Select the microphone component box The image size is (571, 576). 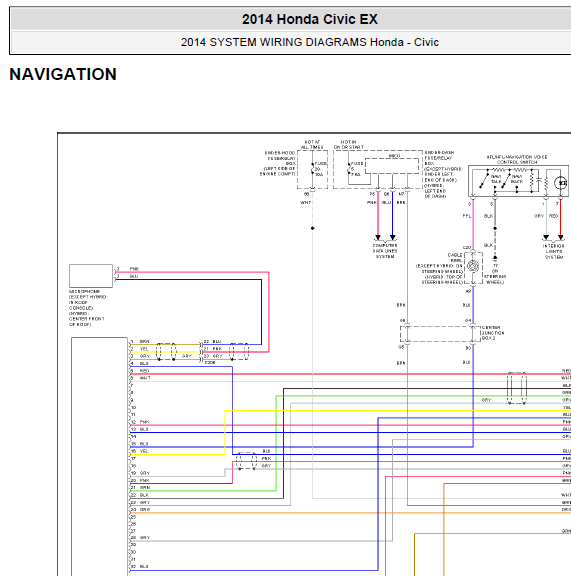point(91,276)
